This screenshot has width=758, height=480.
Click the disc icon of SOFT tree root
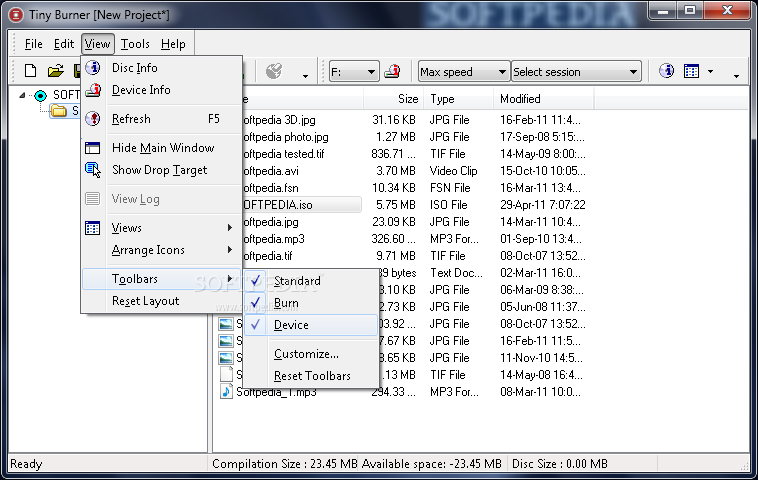(x=41, y=95)
